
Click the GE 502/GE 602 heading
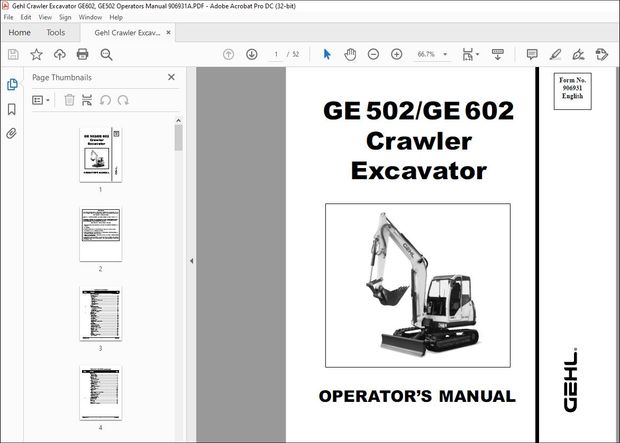[x=418, y=110]
